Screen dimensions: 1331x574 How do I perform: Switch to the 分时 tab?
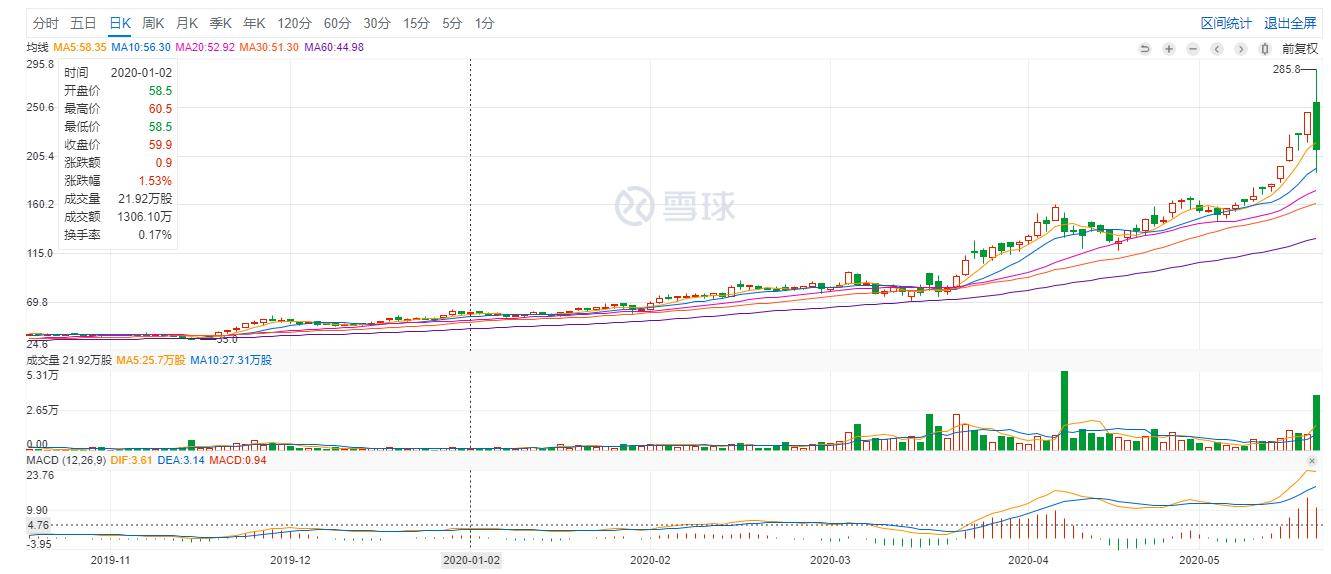[46, 23]
